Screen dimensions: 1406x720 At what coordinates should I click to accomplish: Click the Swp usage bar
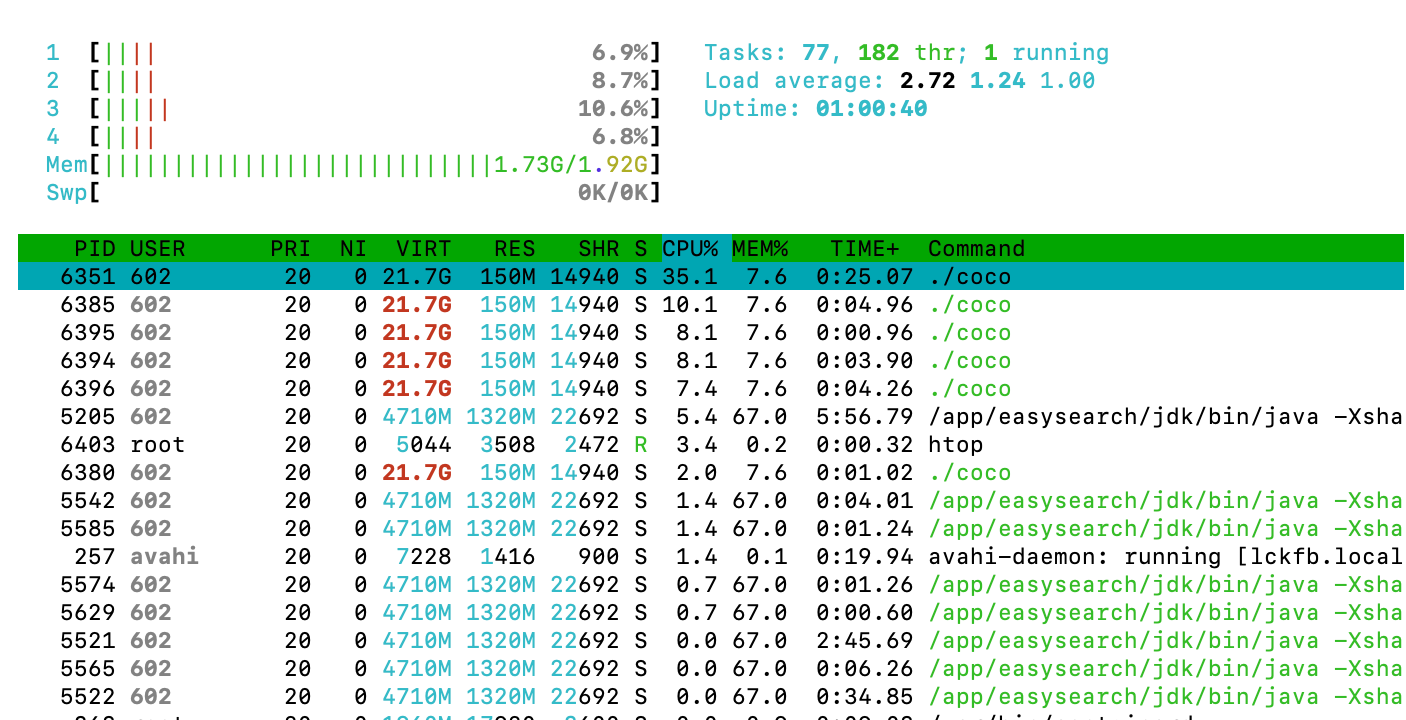[353, 192]
